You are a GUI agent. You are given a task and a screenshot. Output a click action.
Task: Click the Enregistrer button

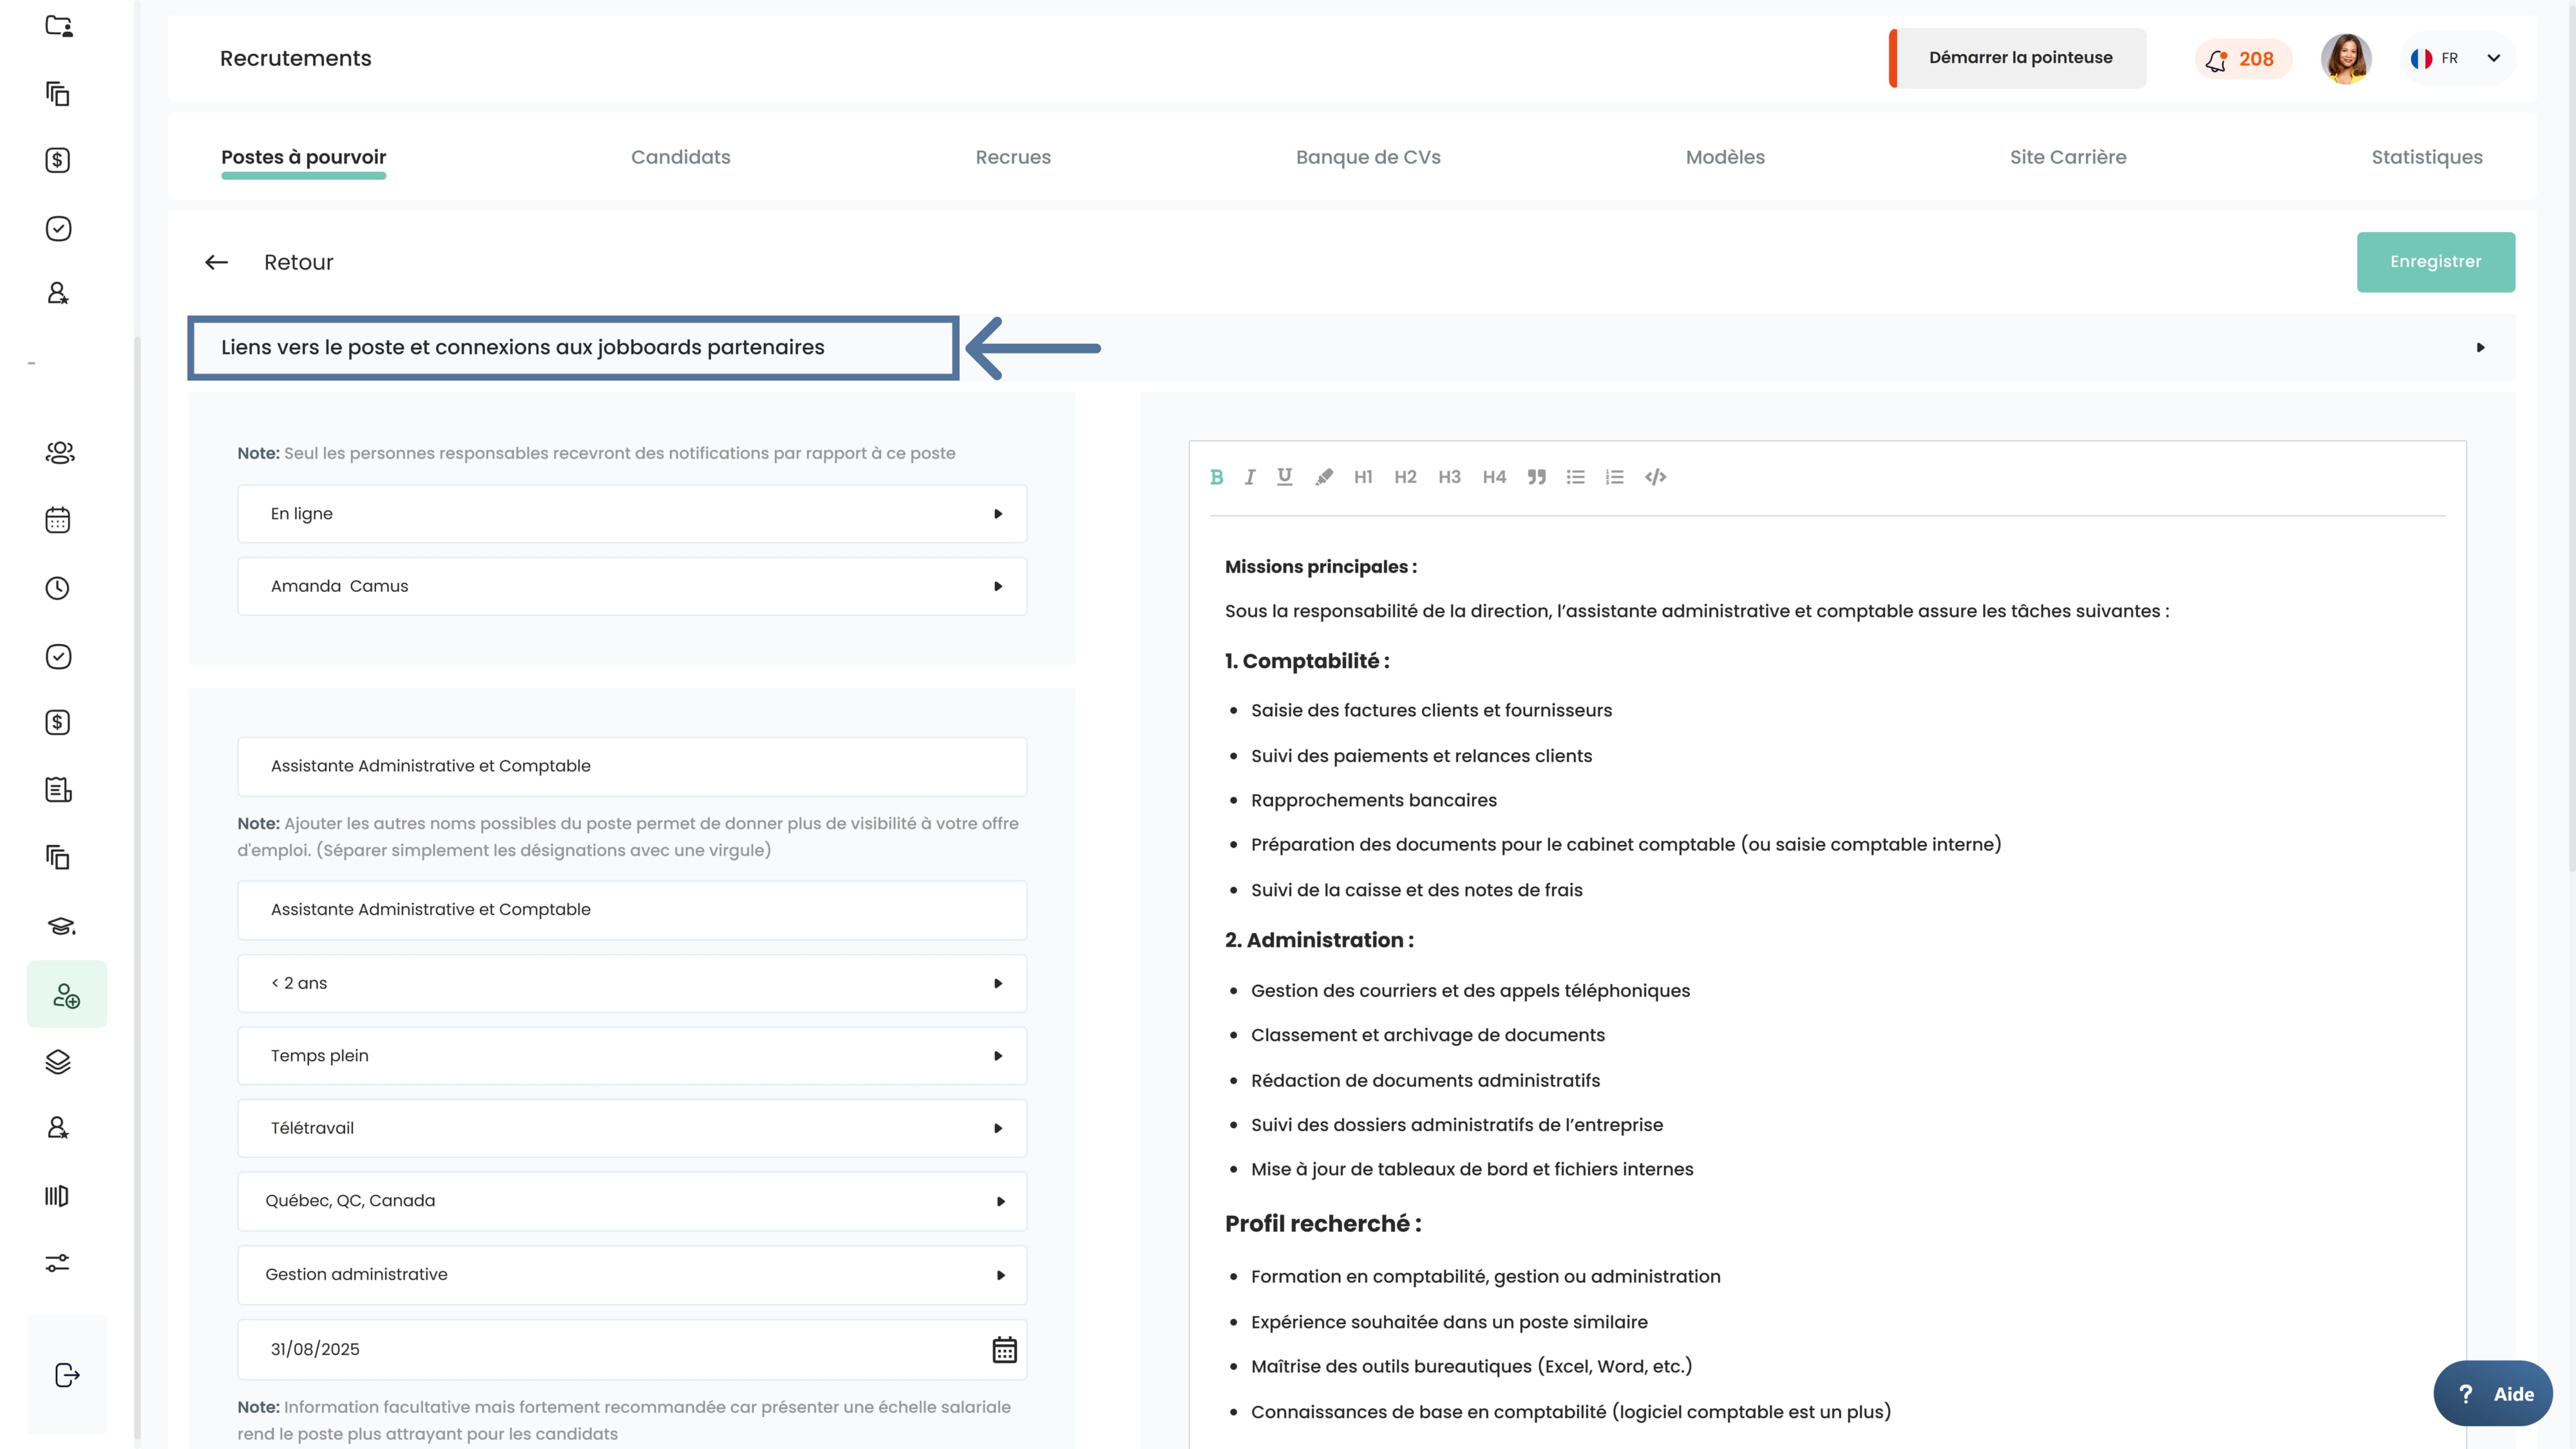tap(2435, 262)
